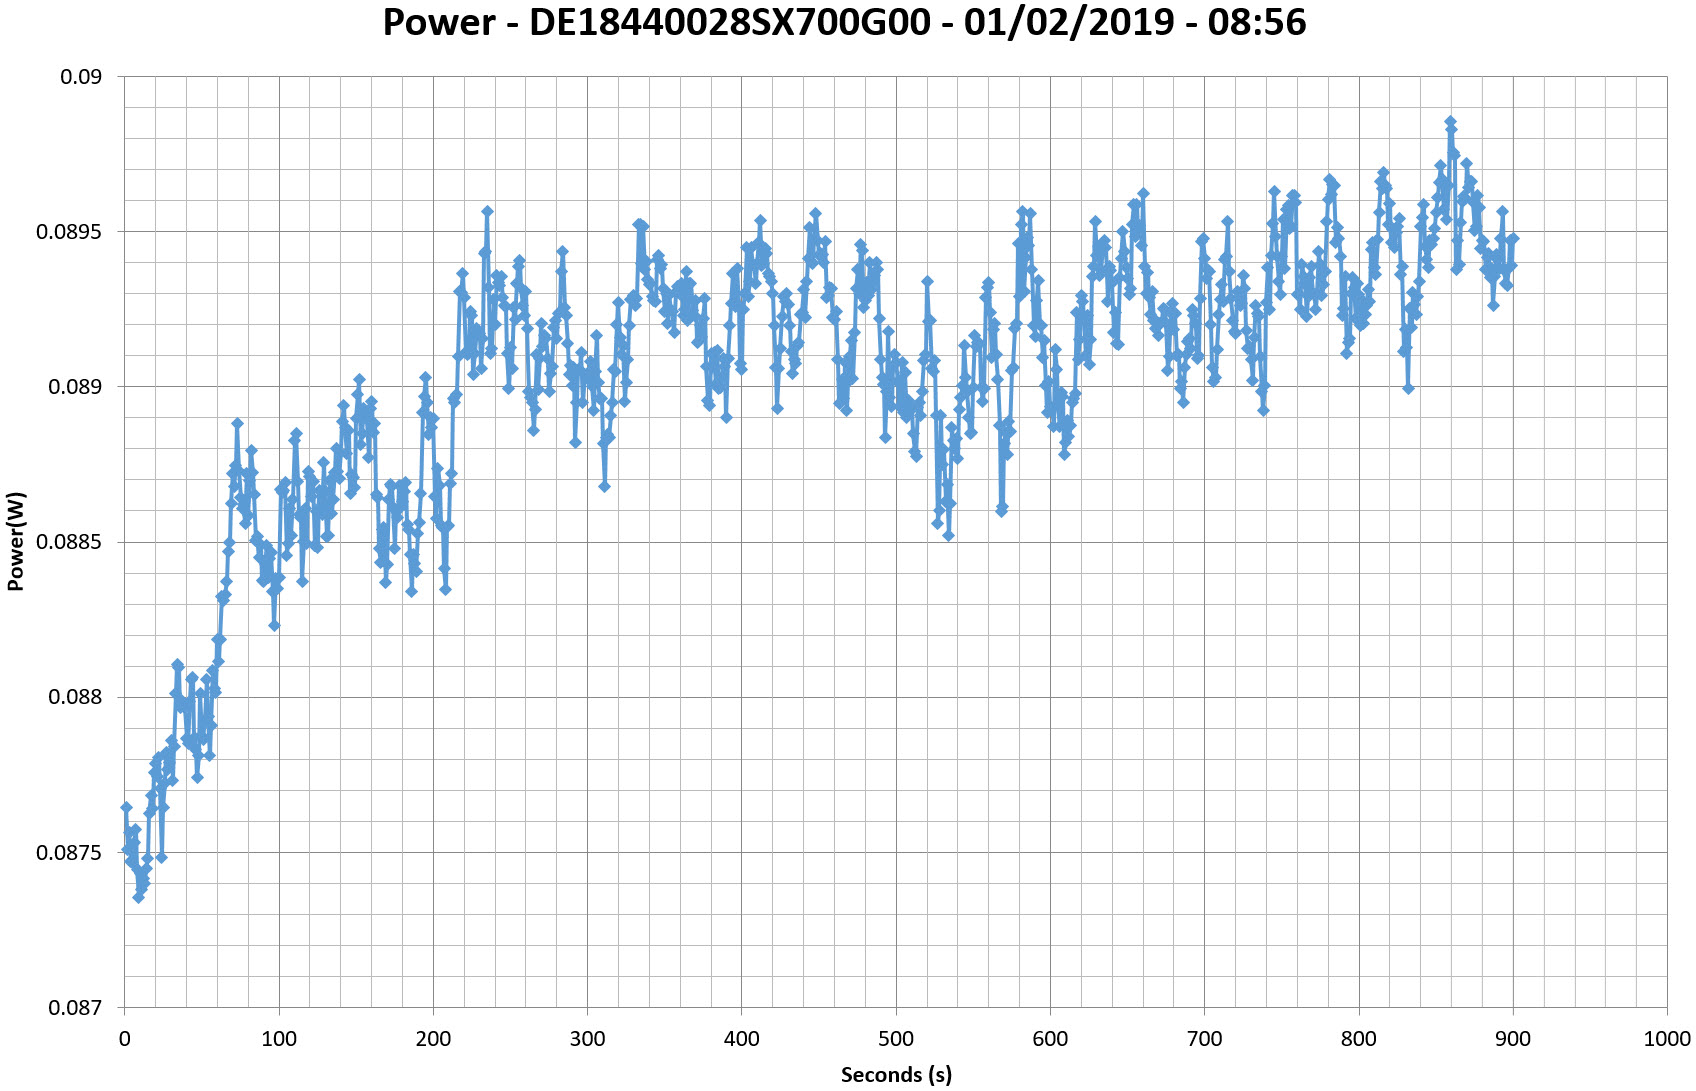Click the 500 x-axis tick label

(x=896, y=1039)
